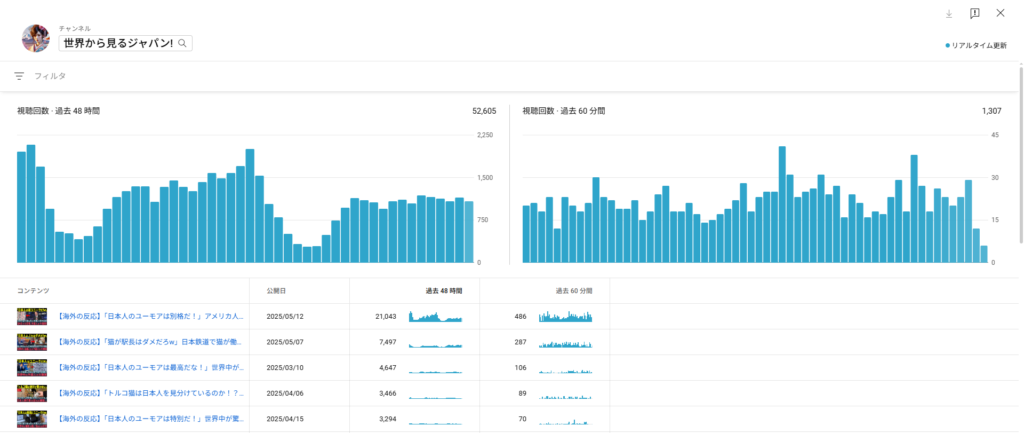Close the analytics view with X
Screen dimensions: 1024x433
coord(1000,14)
